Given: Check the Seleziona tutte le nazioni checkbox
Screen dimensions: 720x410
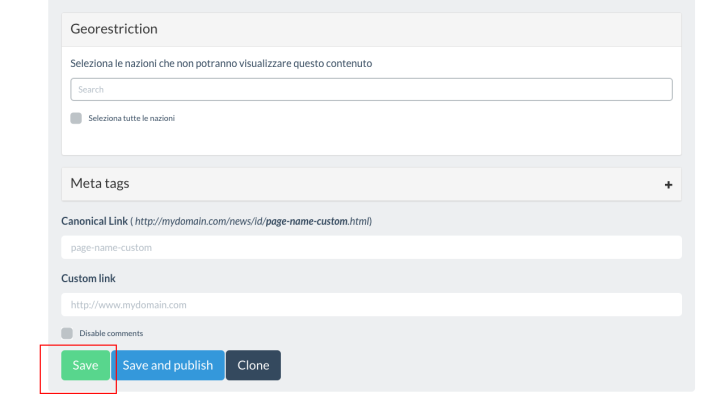Looking at the screenshot, I should 76,117.
